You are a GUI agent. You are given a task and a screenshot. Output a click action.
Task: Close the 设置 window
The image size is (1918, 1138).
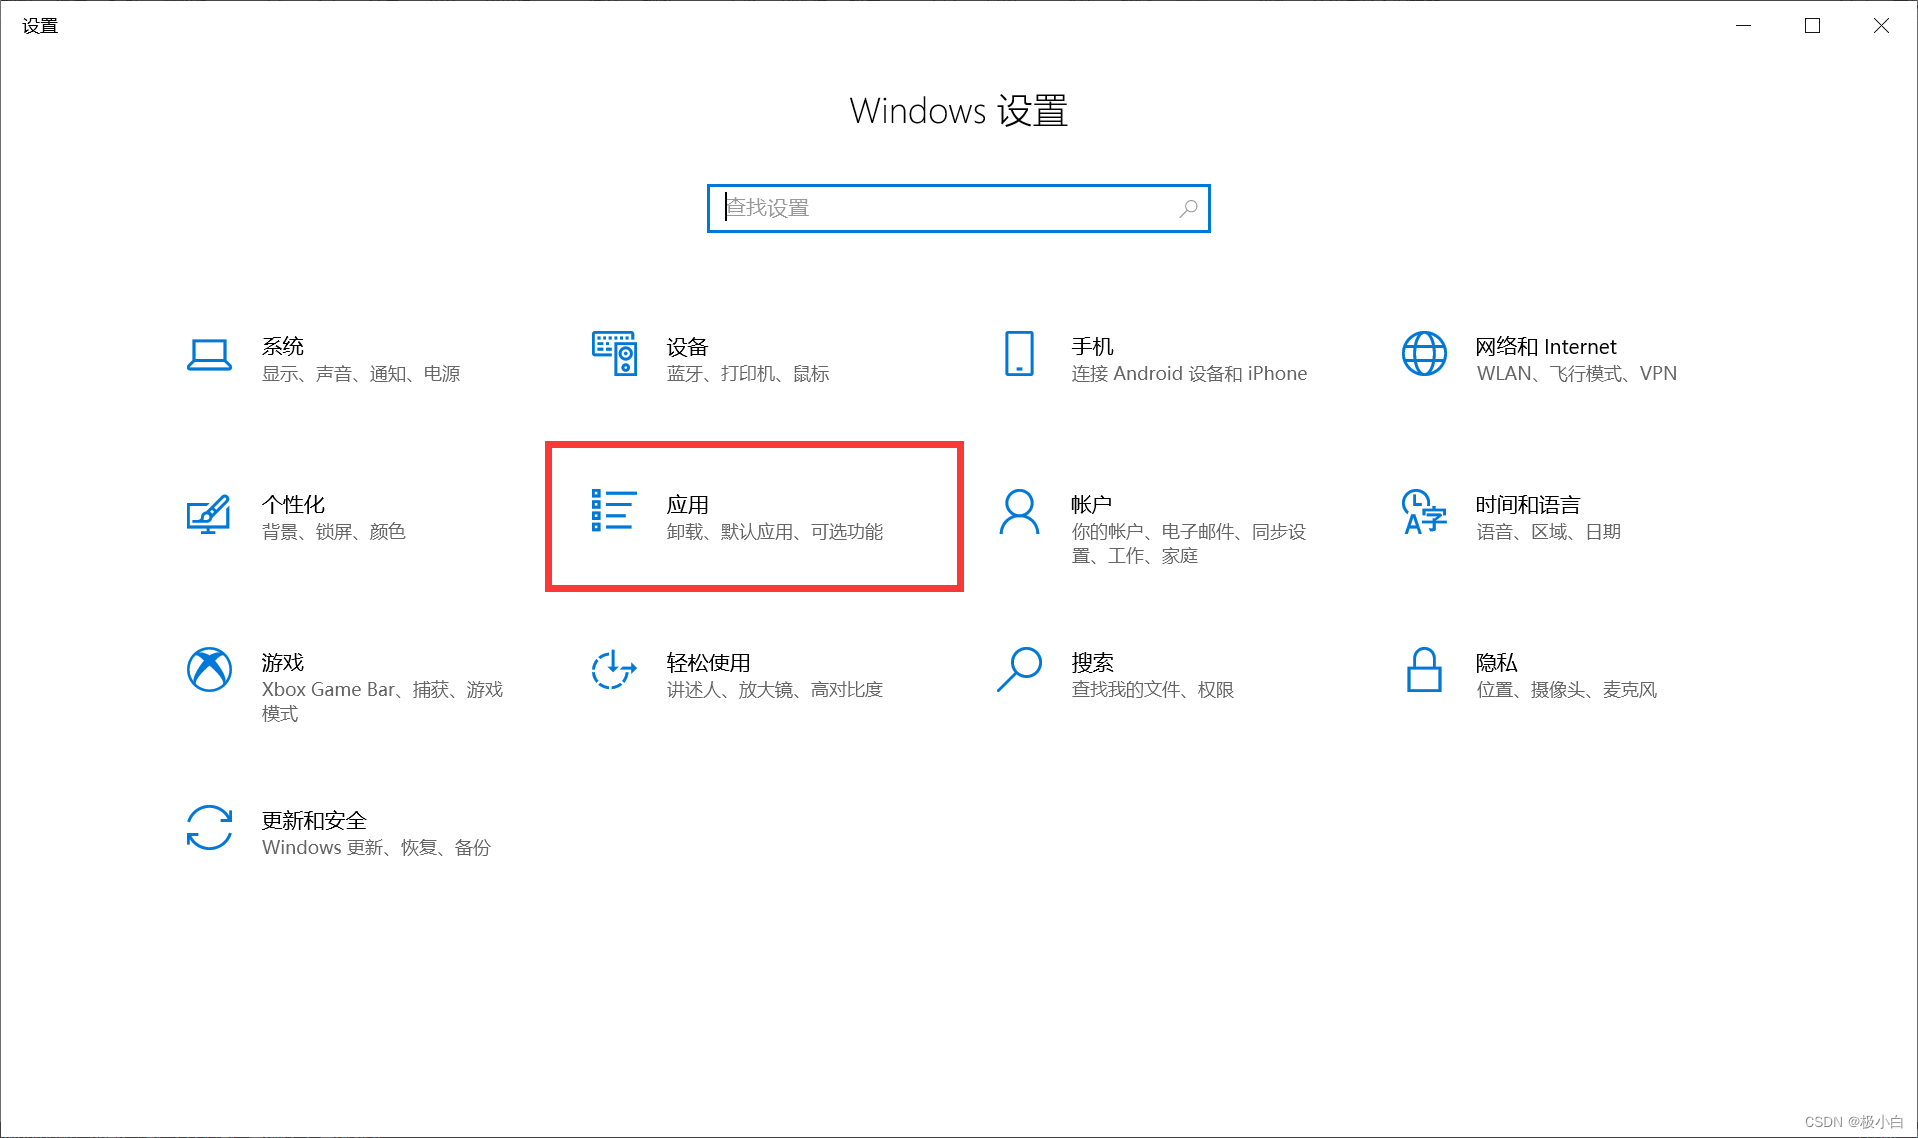click(1881, 26)
